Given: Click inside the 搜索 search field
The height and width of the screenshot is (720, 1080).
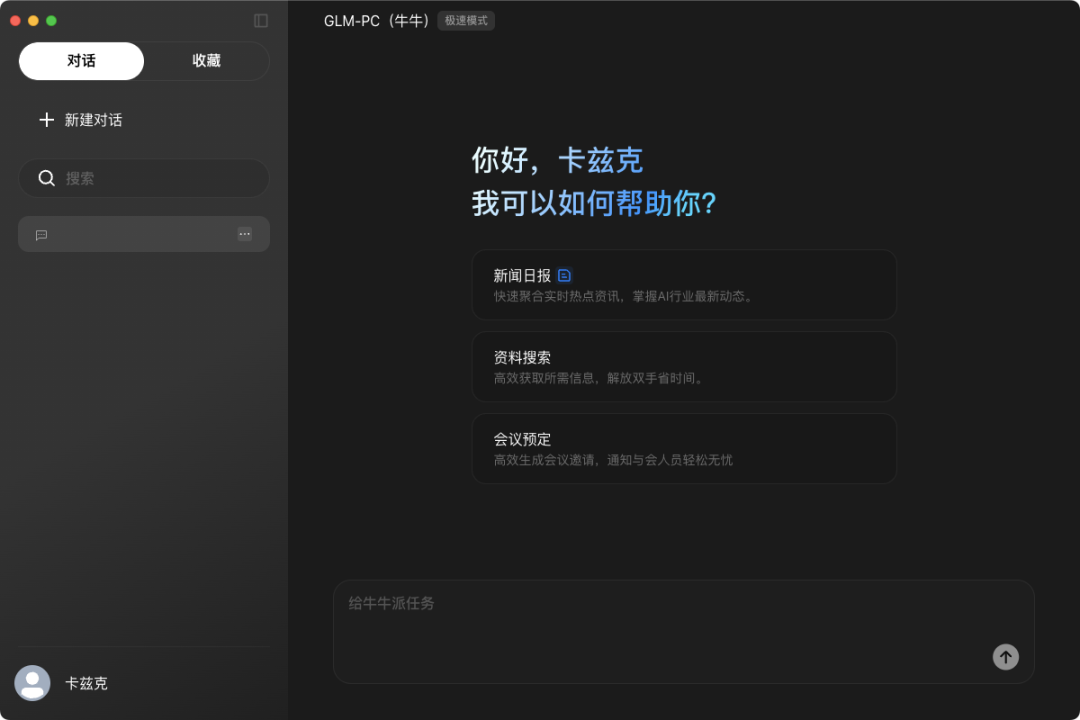Looking at the screenshot, I should (x=144, y=178).
